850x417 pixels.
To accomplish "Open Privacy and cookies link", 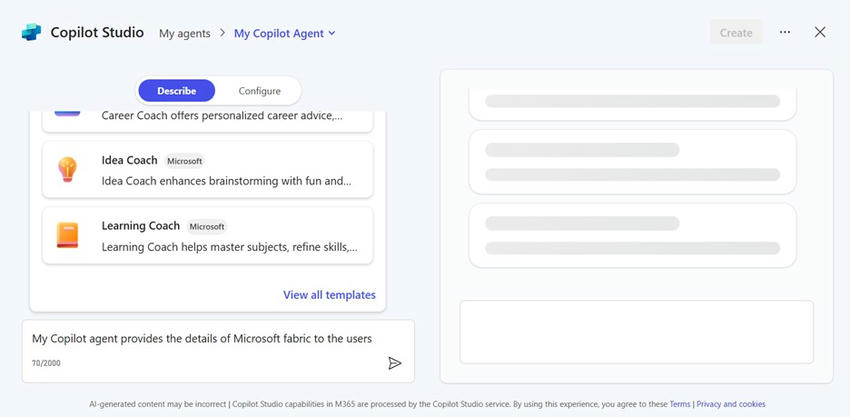I will coord(731,404).
